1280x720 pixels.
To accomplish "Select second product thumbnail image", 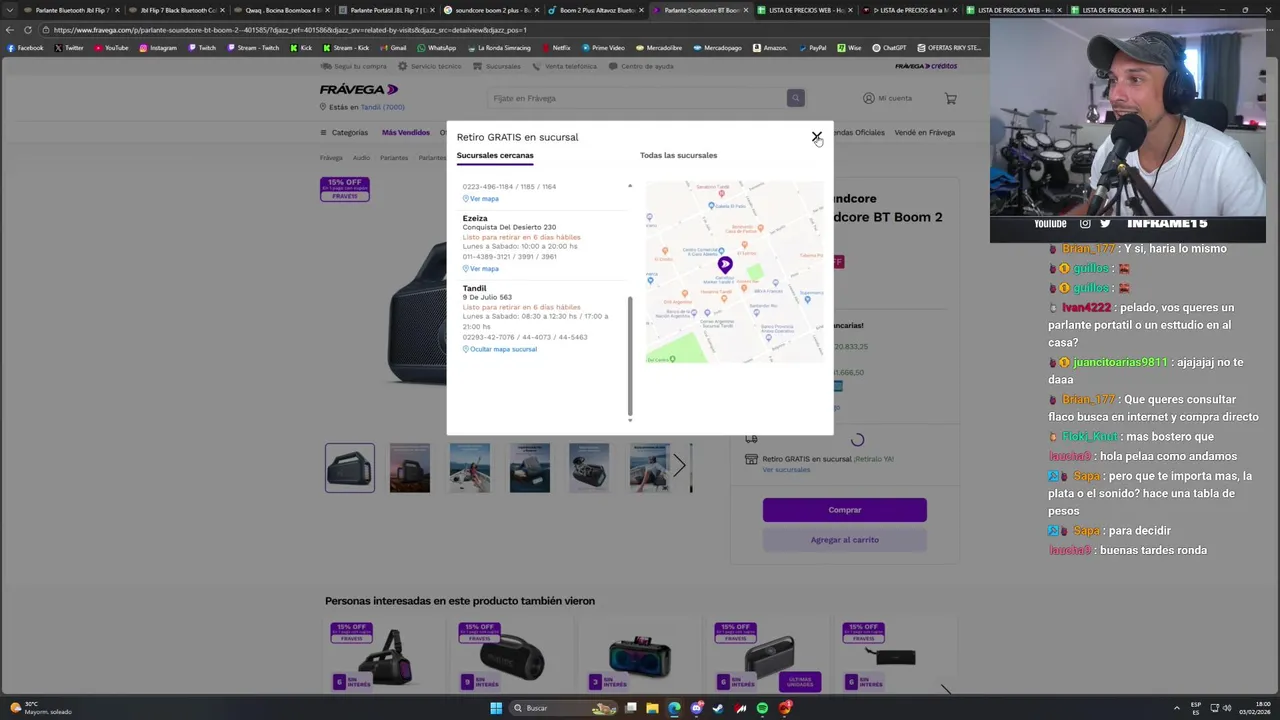I will point(410,468).
